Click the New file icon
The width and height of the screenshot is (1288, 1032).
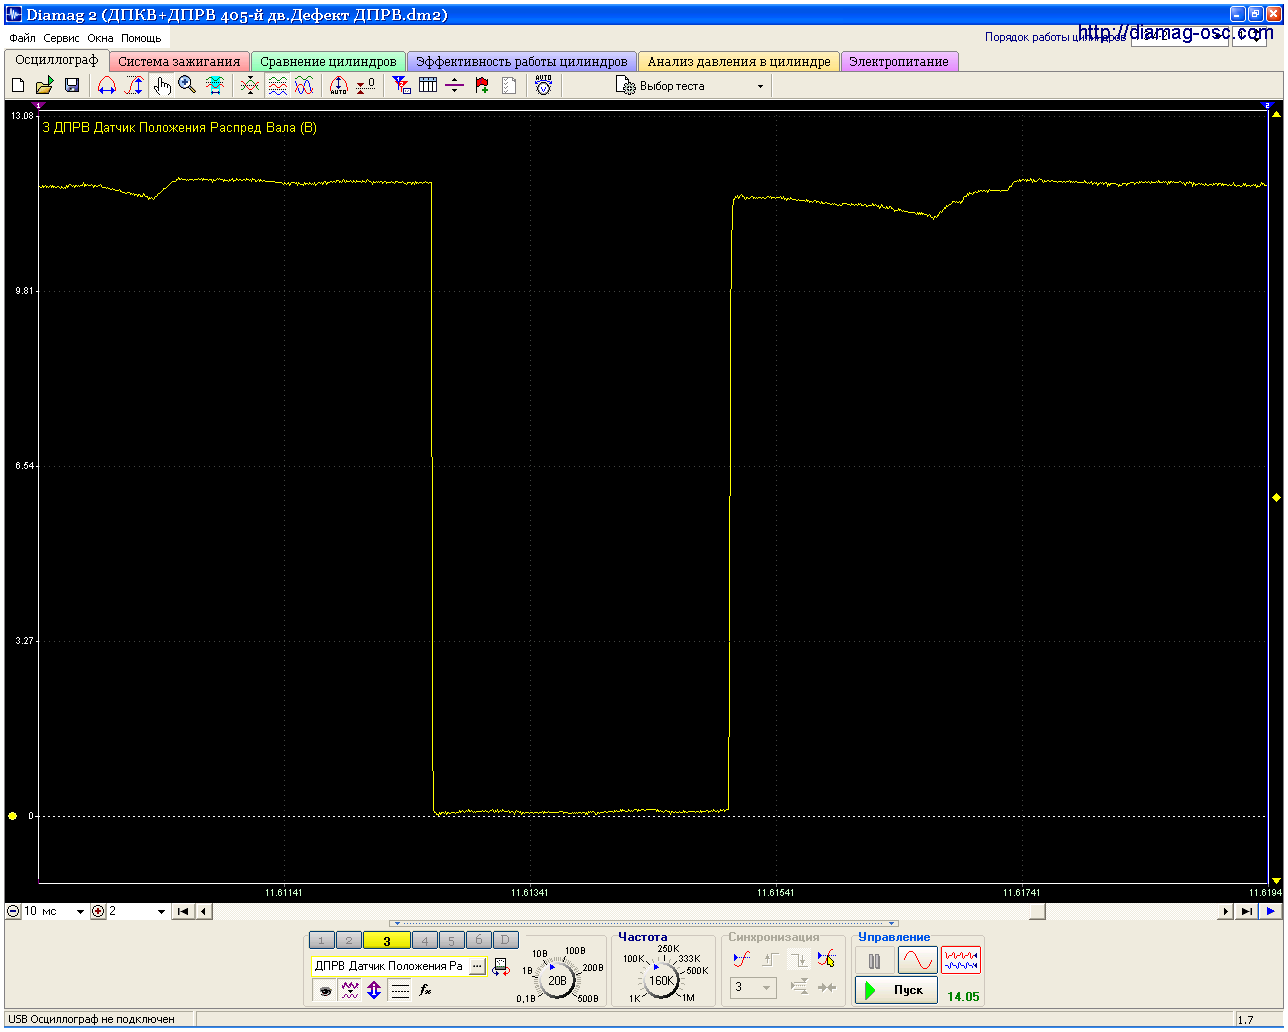click(x=18, y=86)
